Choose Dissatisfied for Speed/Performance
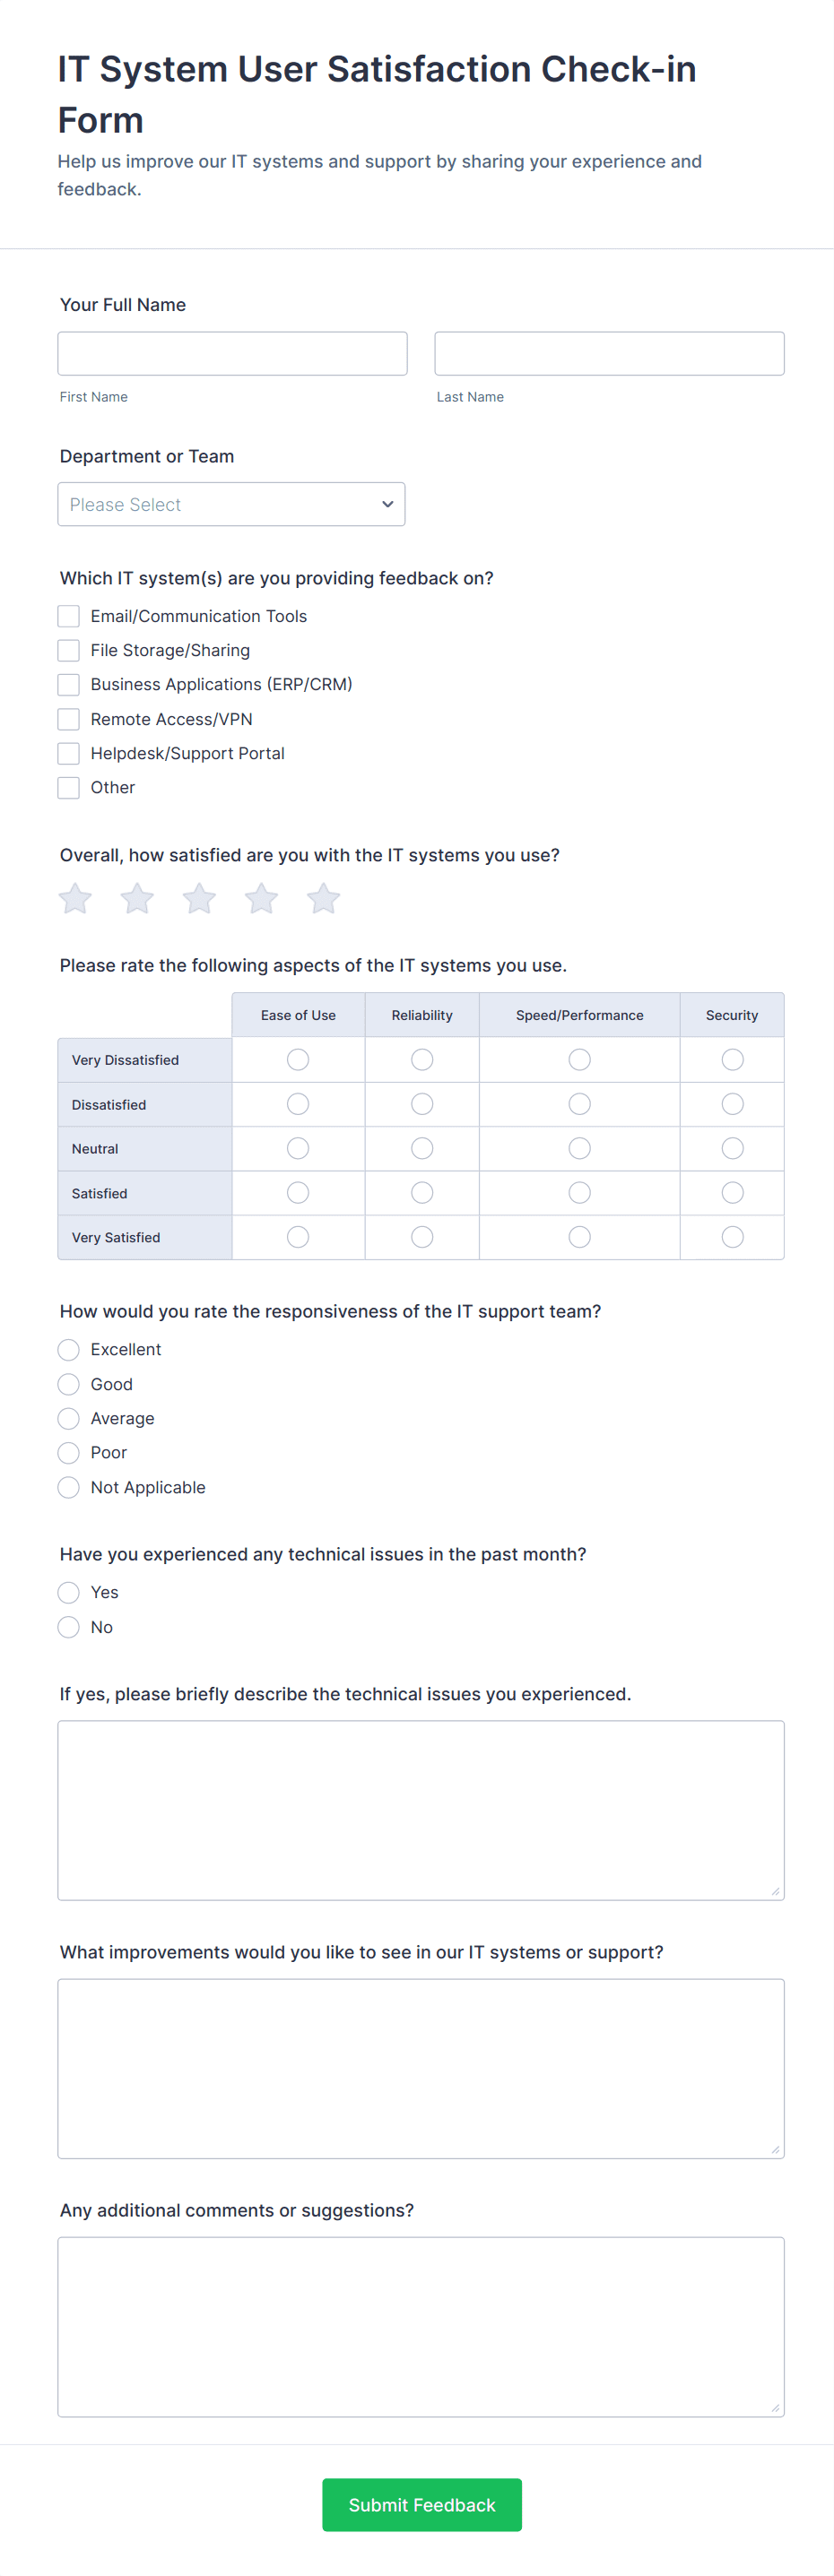834x2576 pixels. pos(579,1104)
